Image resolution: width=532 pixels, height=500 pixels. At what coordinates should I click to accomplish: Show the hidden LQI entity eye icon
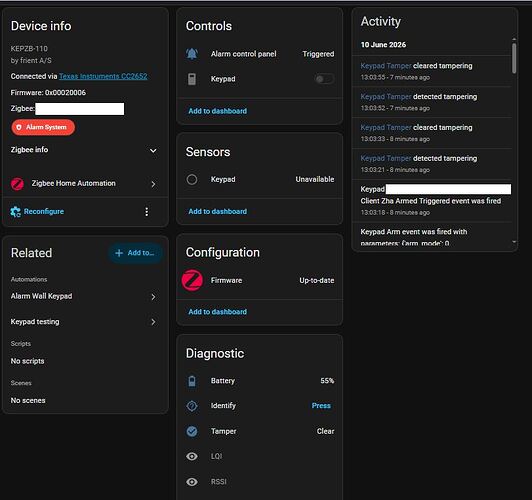[x=192, y=456]
